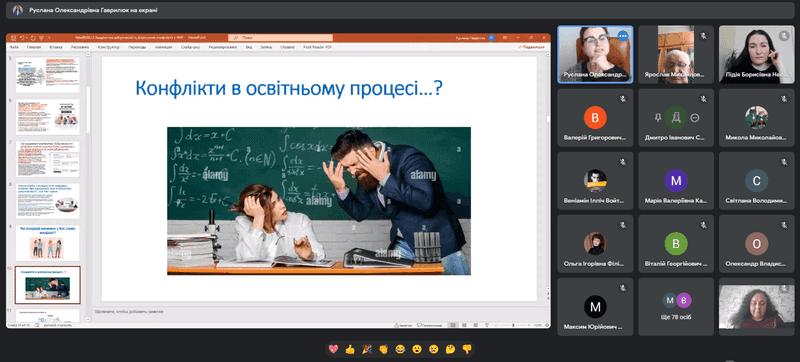
Task: Send the sparkling heart emoji reaction
Action: tap(334, 349)
